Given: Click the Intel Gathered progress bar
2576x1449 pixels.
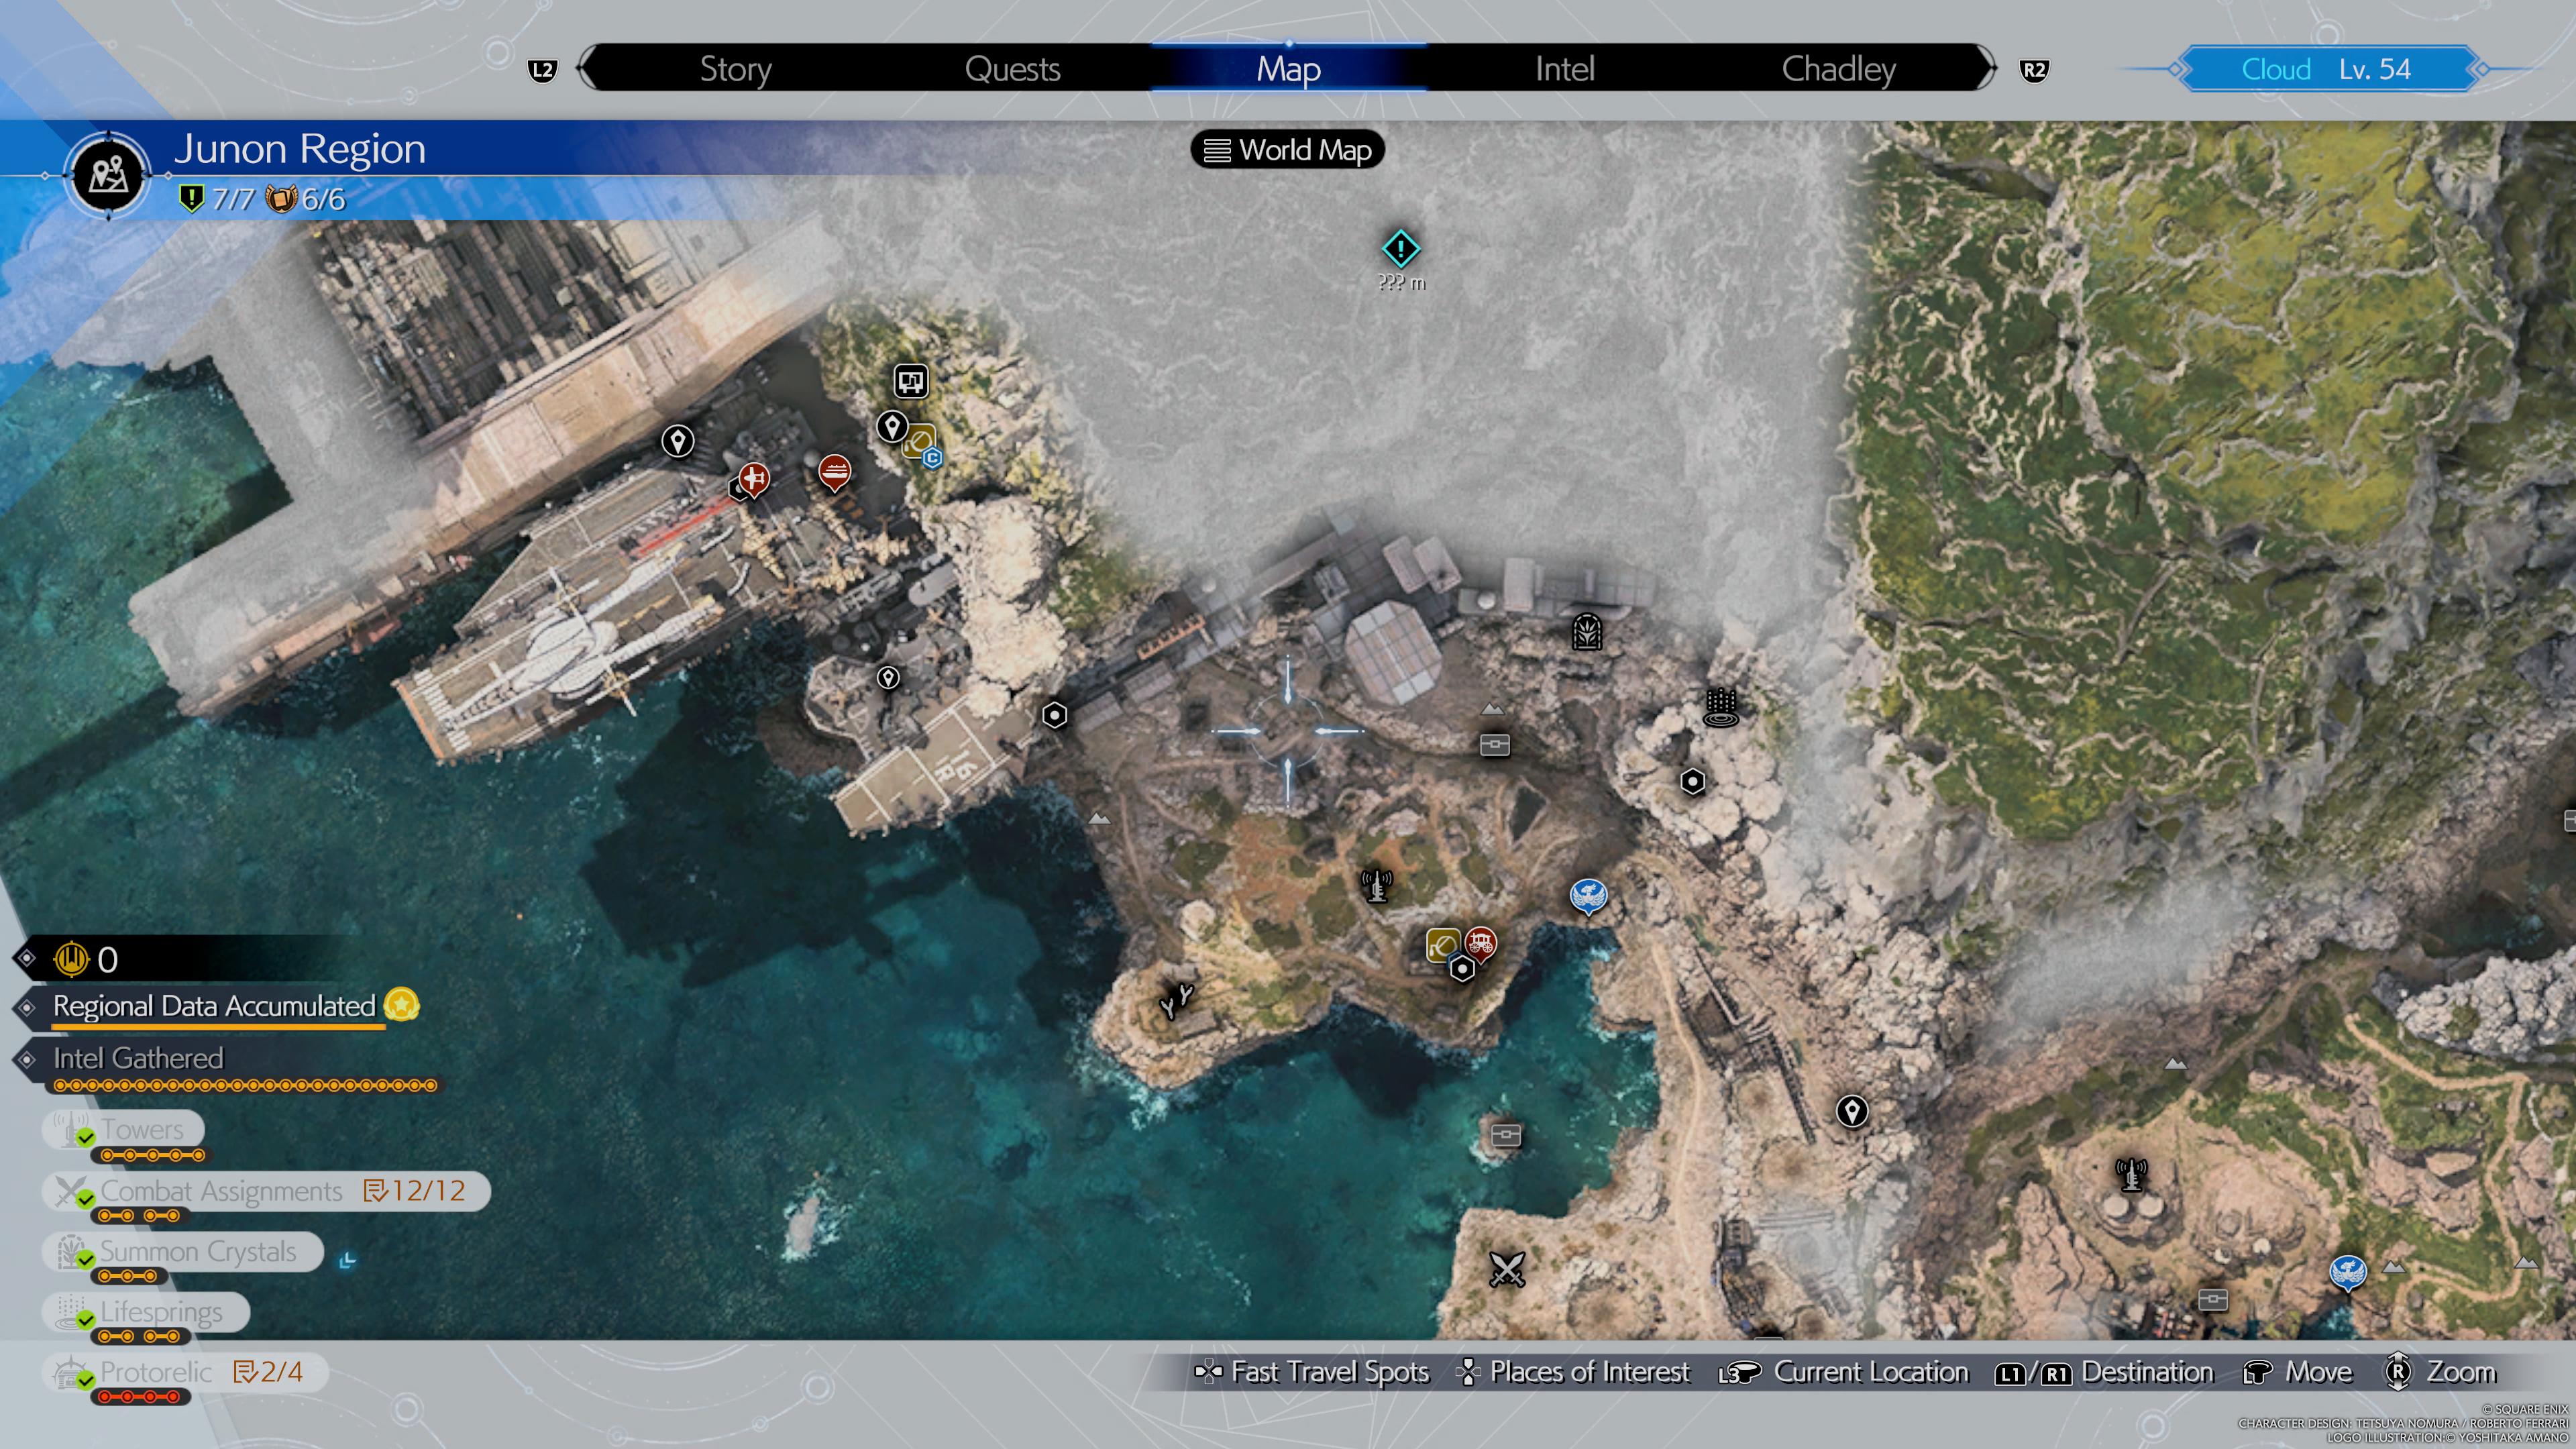Looking at the screenshot, I should (x=245, y=1084).
